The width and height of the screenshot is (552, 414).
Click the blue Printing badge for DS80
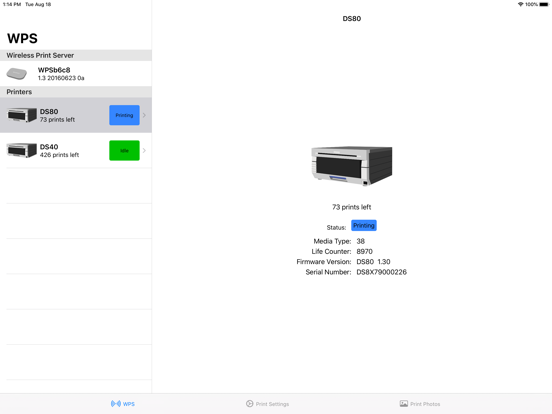click(x=124, y=115)
